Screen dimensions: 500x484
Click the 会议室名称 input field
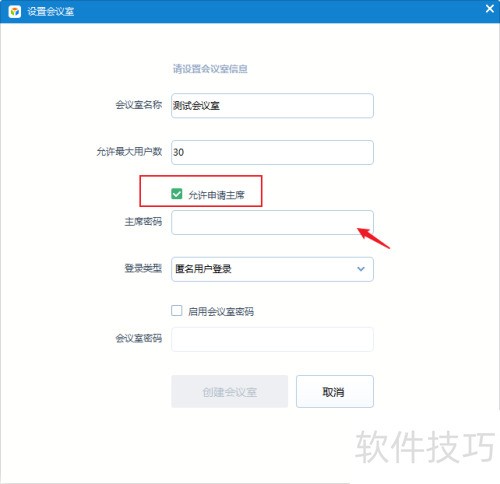pyautogui.click(x=272, y=106)
